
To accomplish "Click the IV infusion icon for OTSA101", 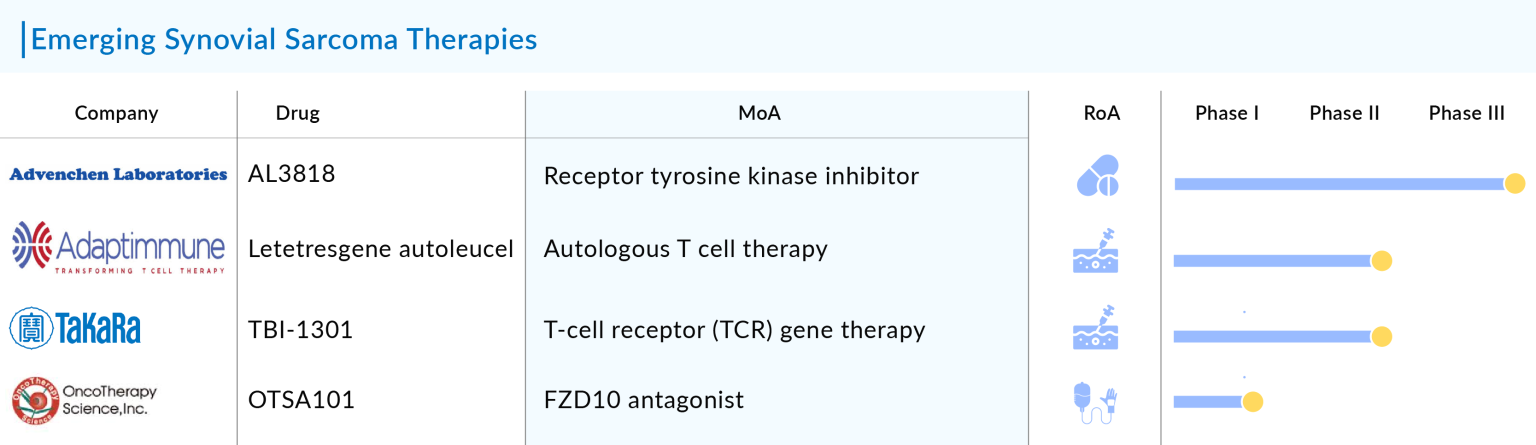I will [x=1096, y=400].
